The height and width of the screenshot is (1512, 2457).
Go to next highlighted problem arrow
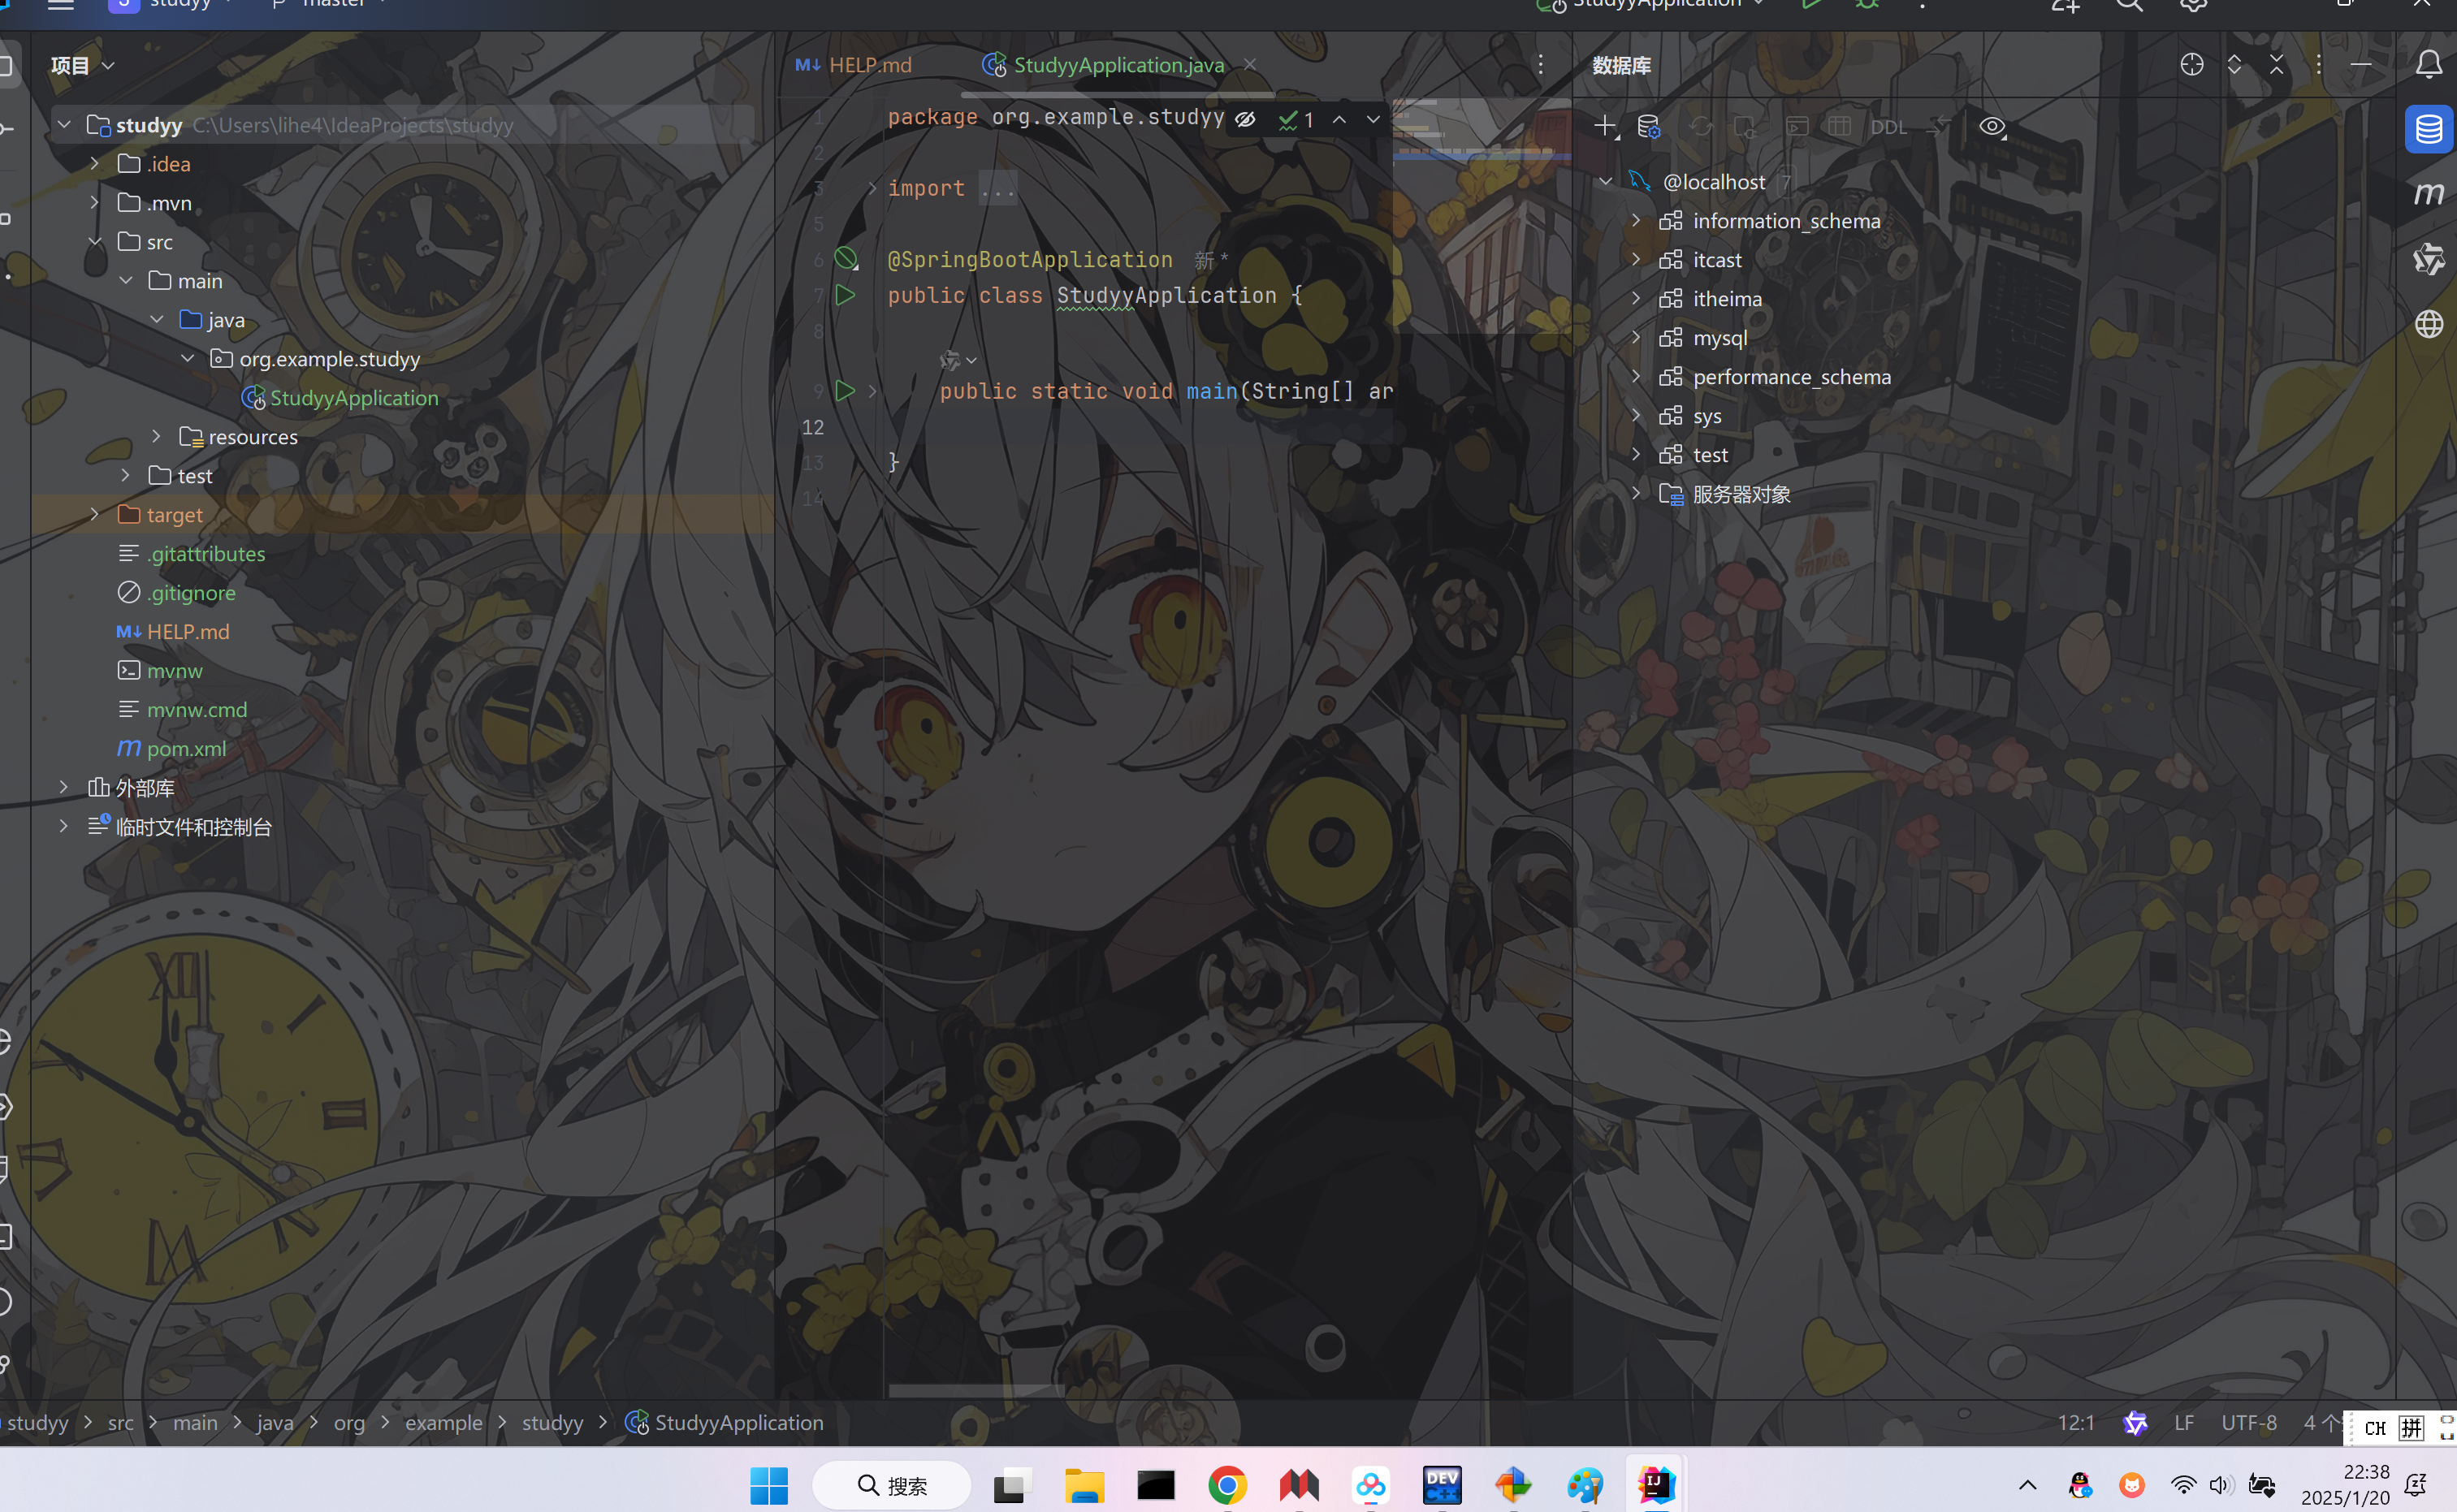click(x=1373, y=119)
